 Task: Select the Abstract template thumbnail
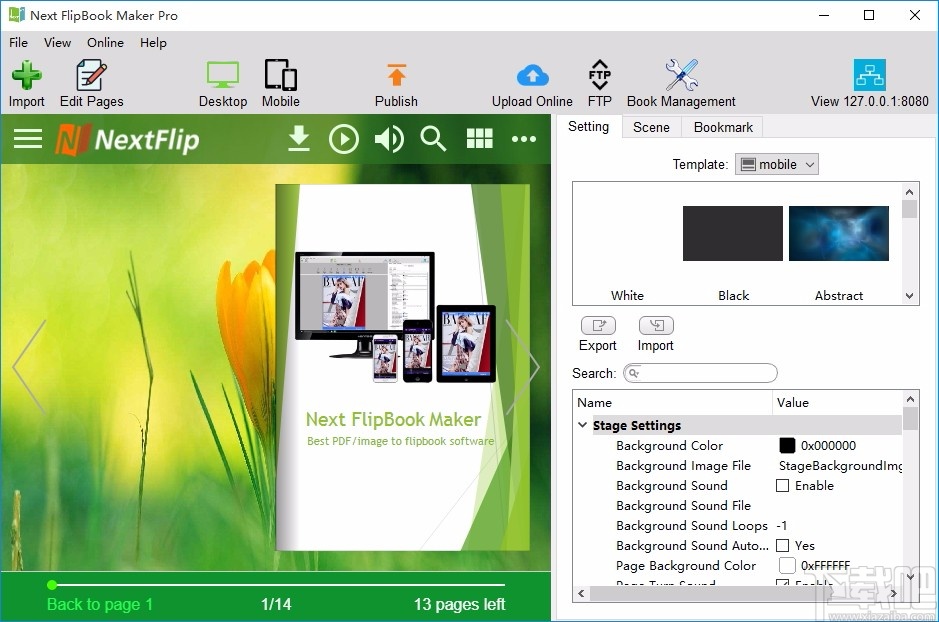click(x=838, y=233)
